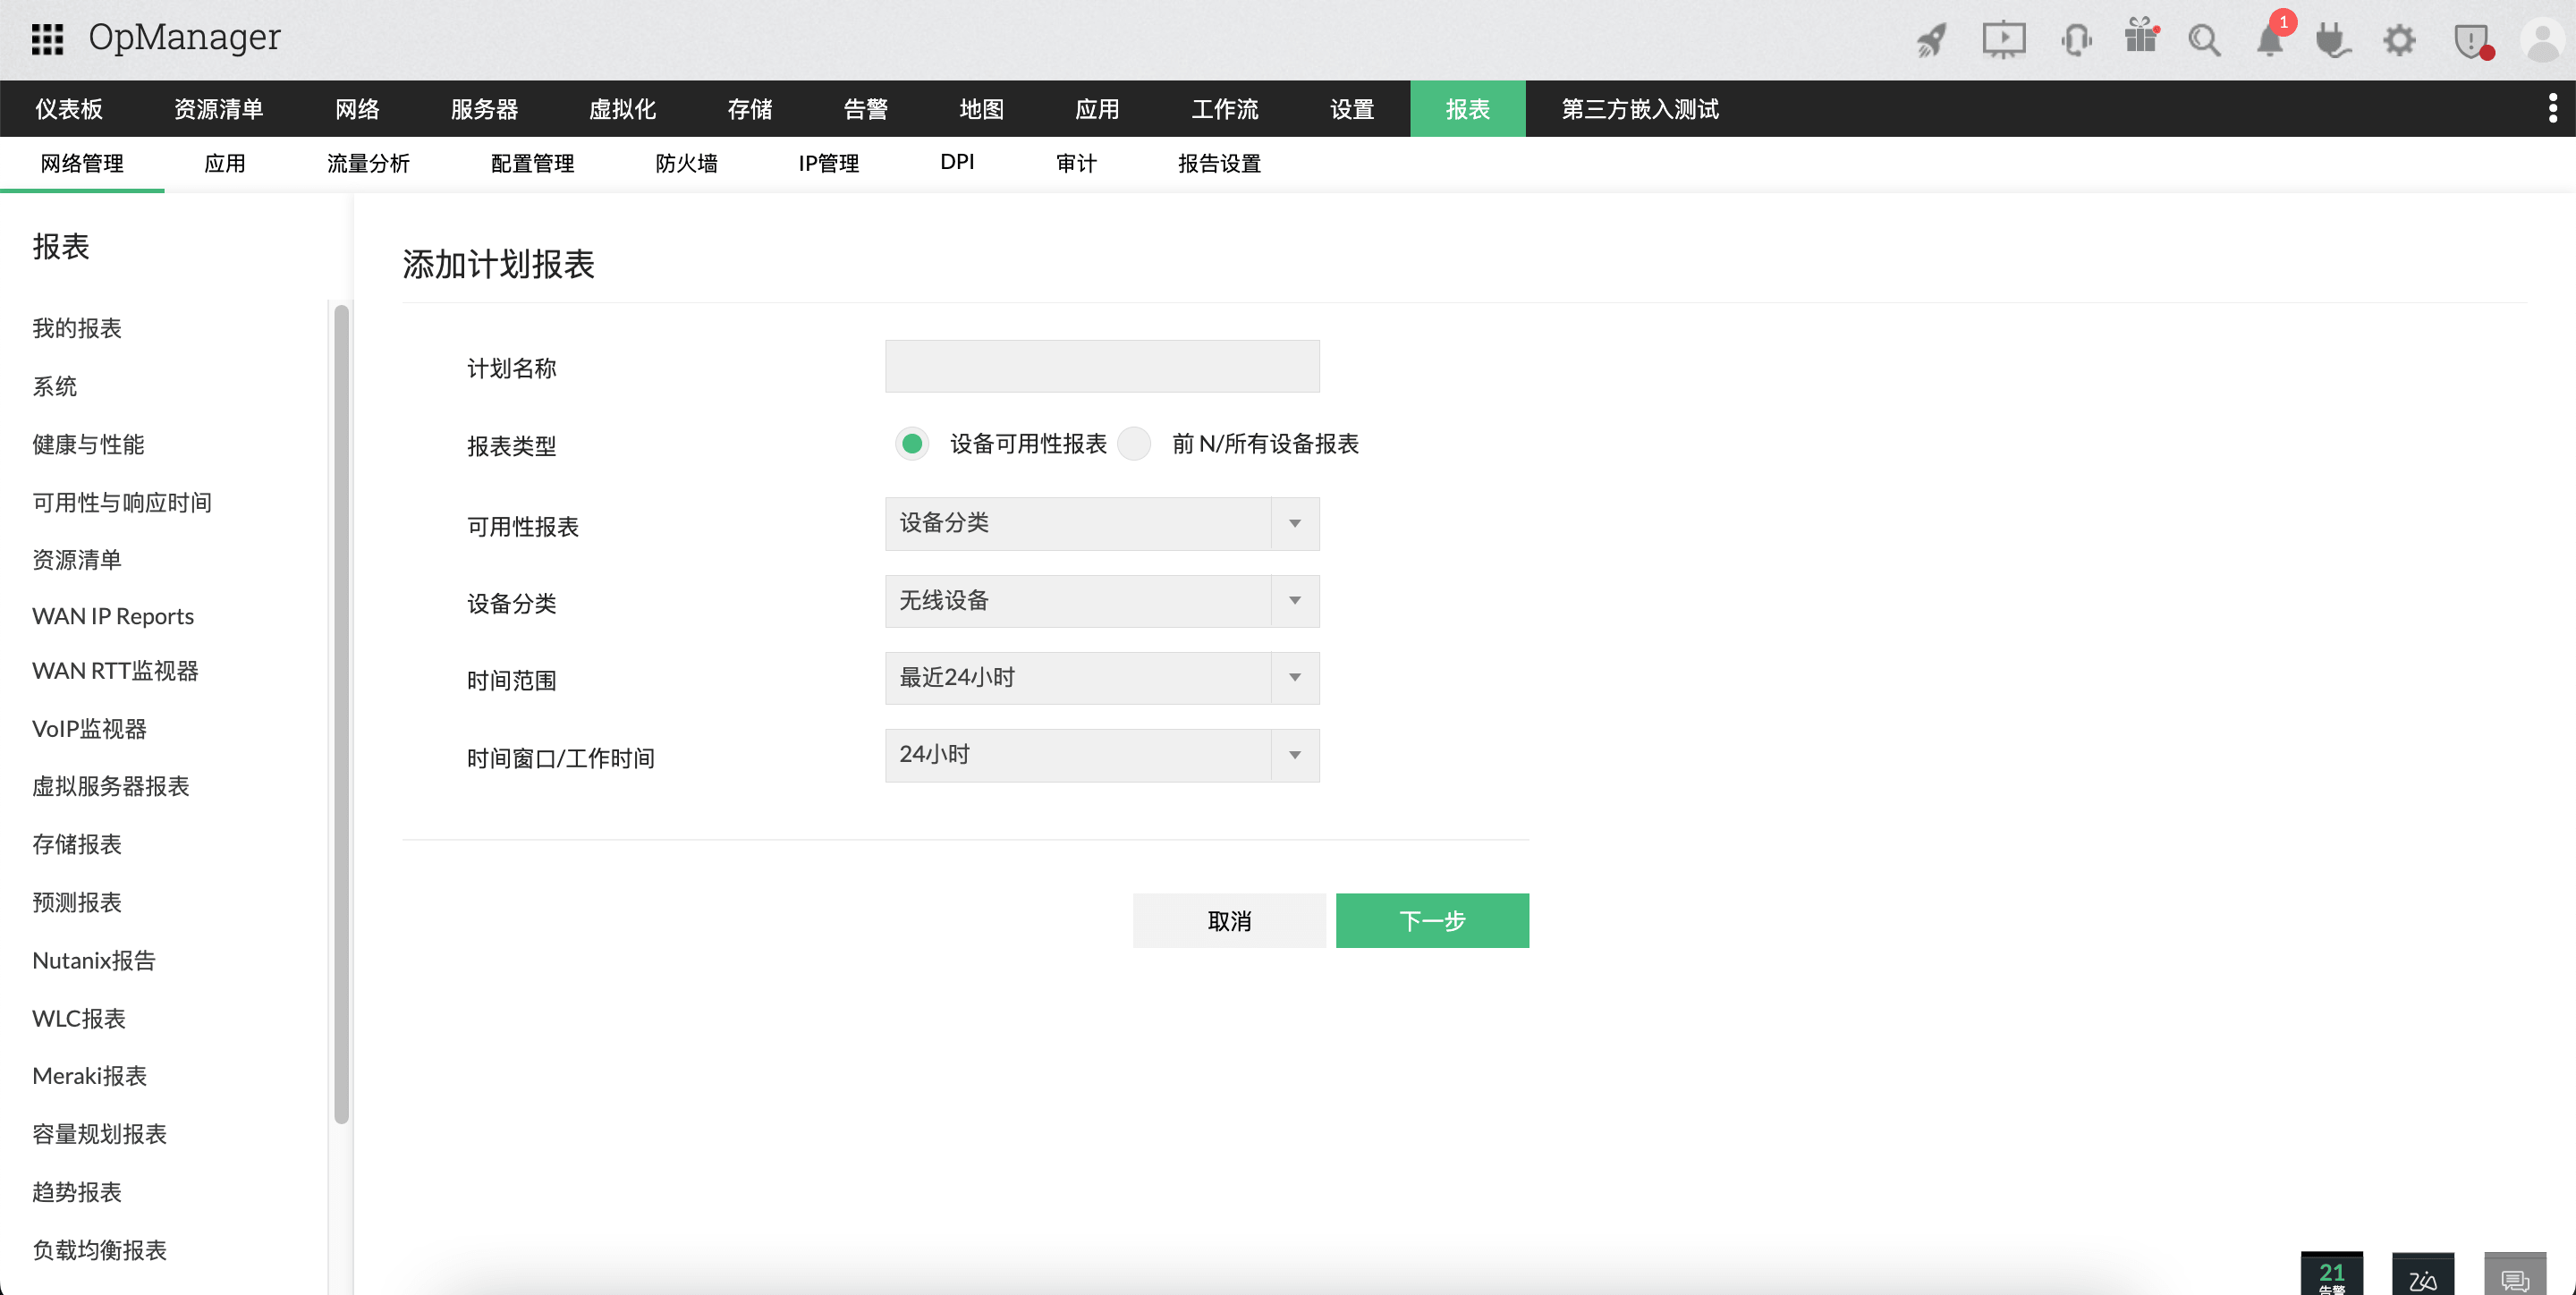Click the getting started rocket icon
This screenshot has height=1295, width=2576.
coord(1931,40)
